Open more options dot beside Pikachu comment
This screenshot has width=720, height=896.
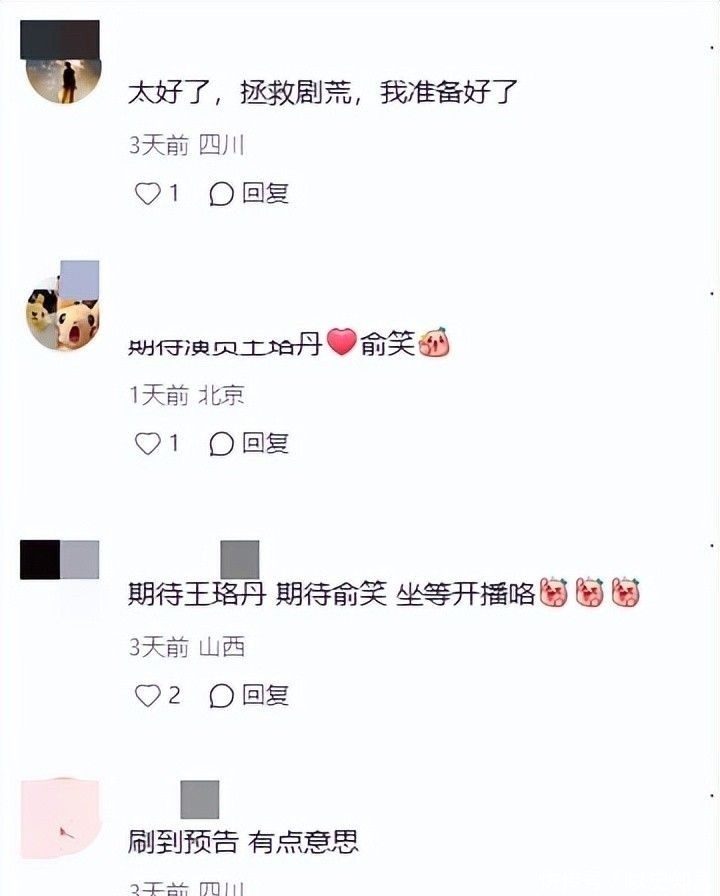[712, 293]
